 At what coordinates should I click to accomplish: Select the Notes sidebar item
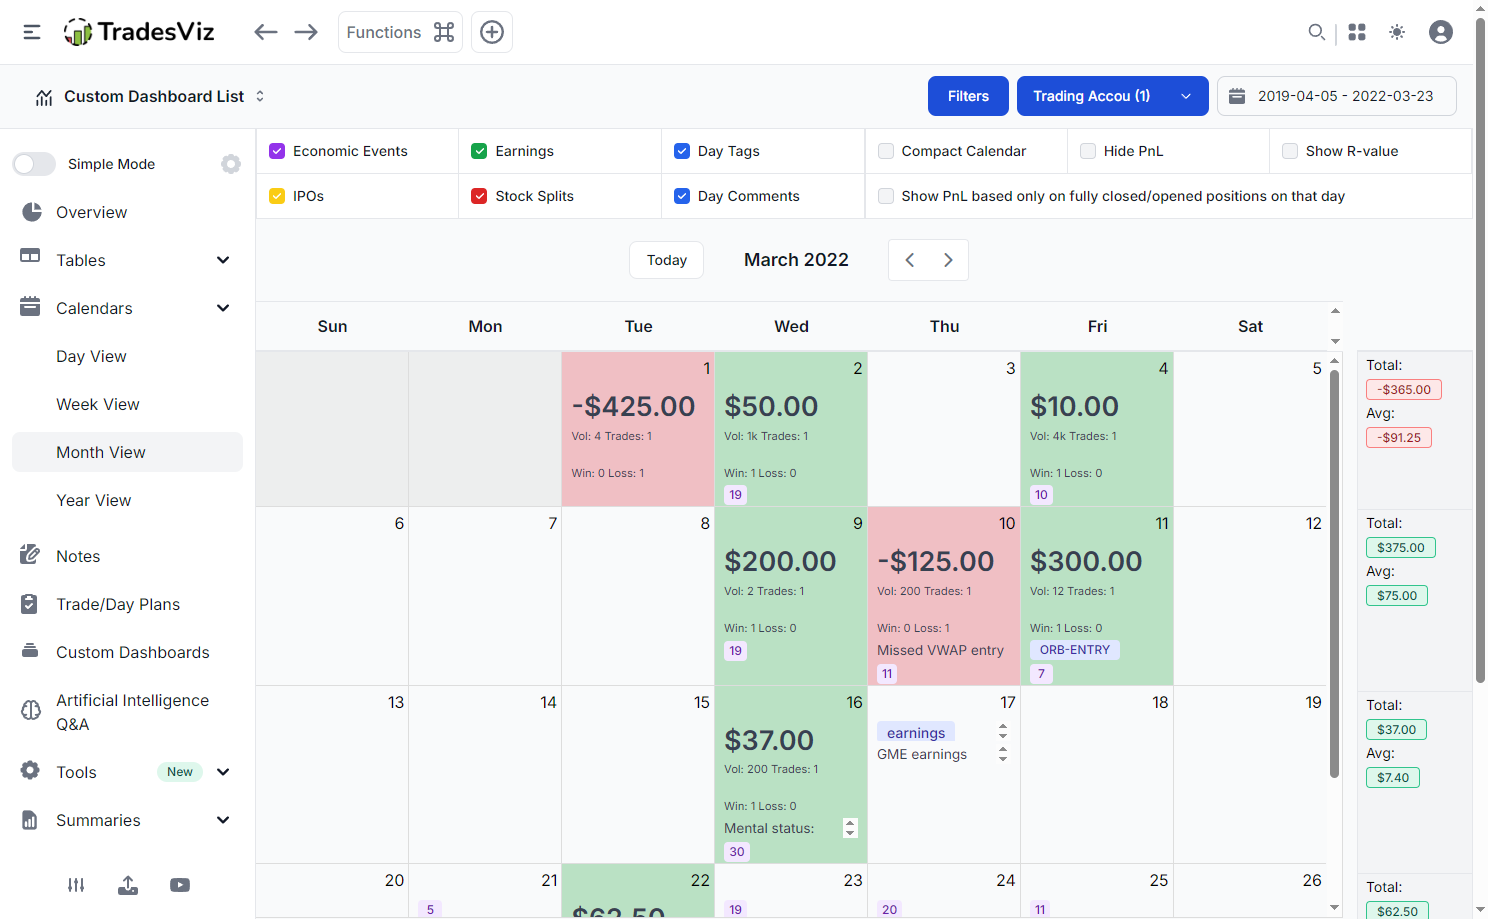point(79,556)
